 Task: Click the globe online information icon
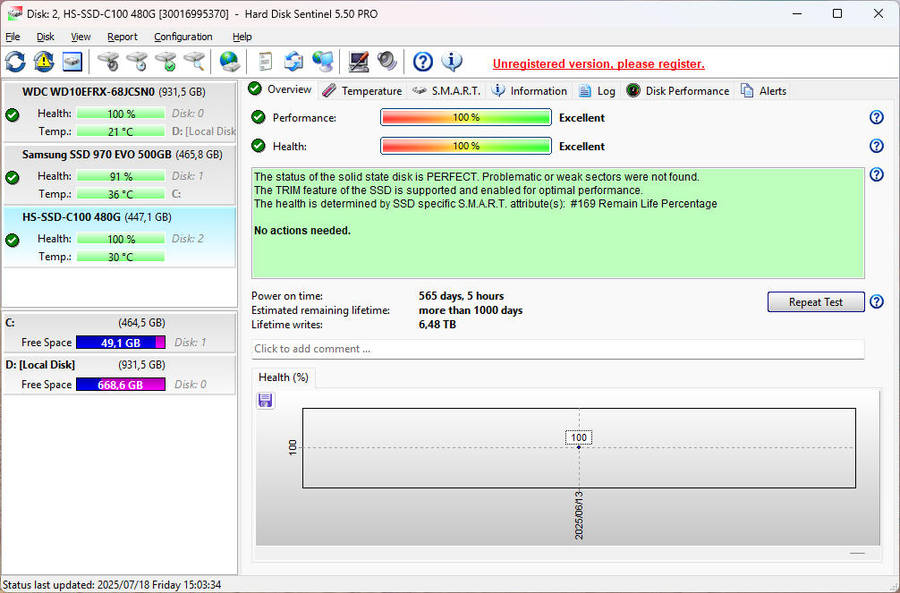(x=228, y=61)
